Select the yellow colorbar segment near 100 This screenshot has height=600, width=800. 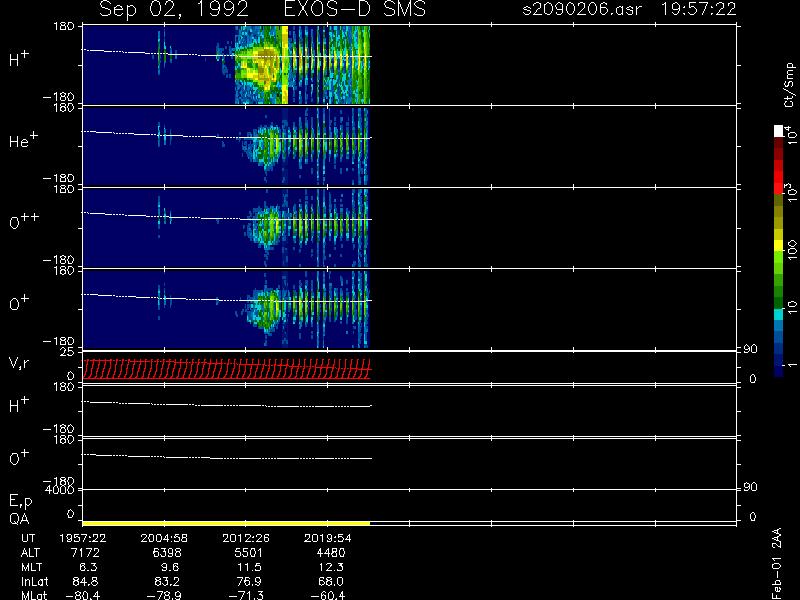(779, 246)
